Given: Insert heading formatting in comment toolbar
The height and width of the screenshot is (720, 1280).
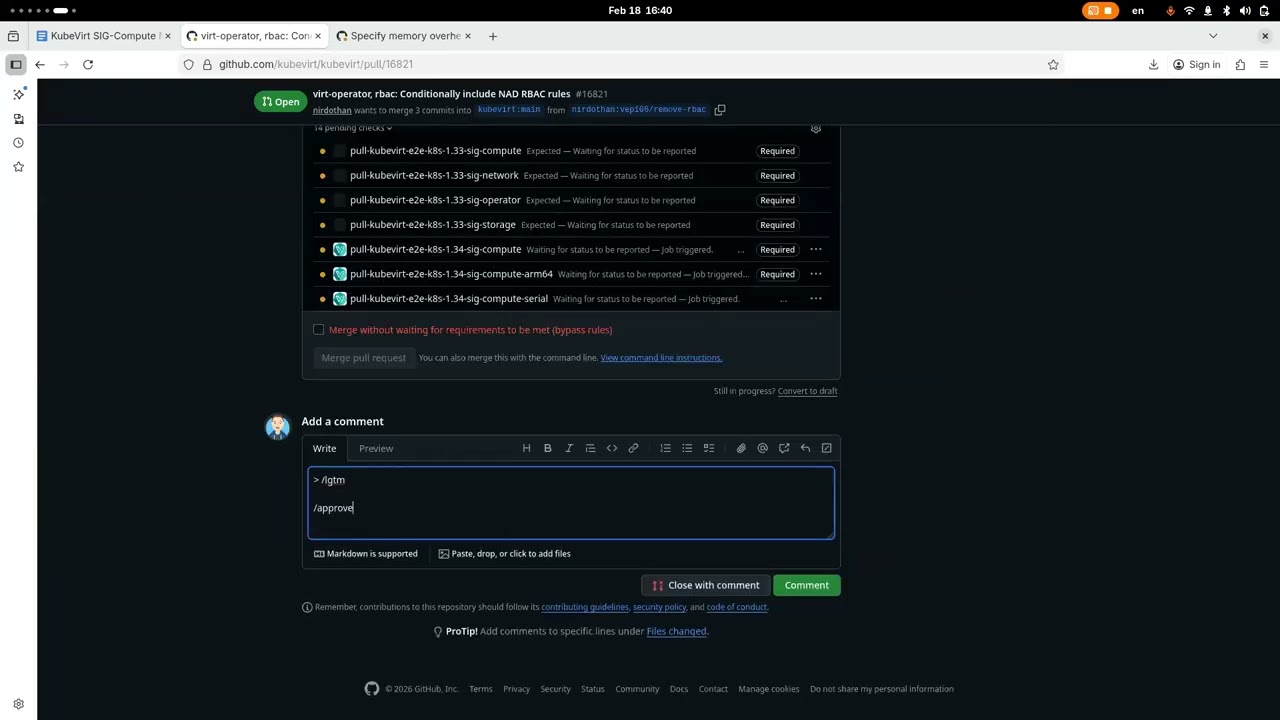Looking at the screenshot, I should [x=526, y=448].
